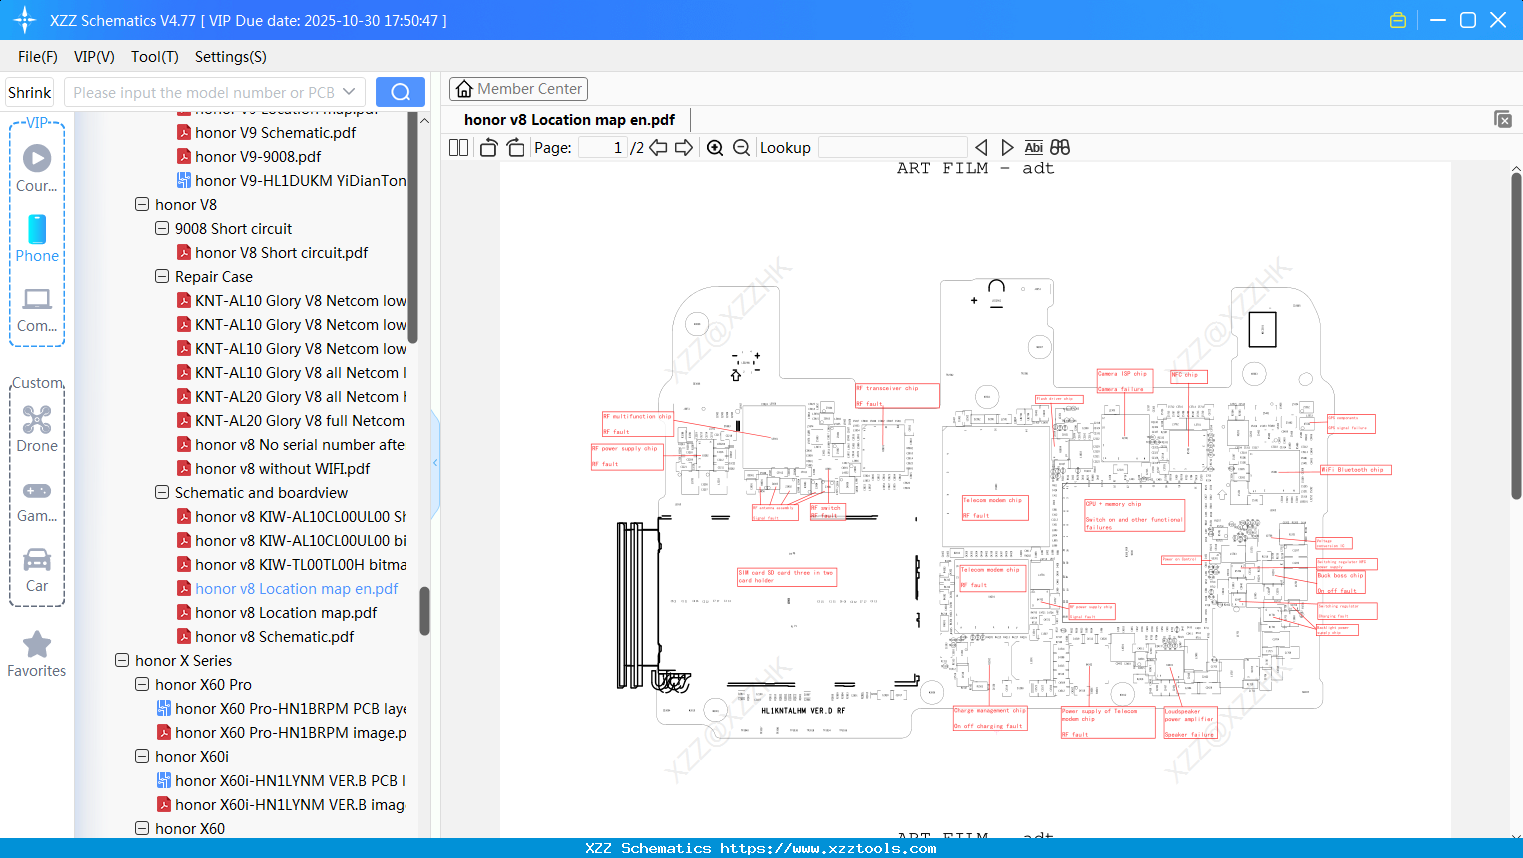The height and width of the screenshot is (858, 1523).
Task: Go to previous page arrow
Action: [658, 148]
